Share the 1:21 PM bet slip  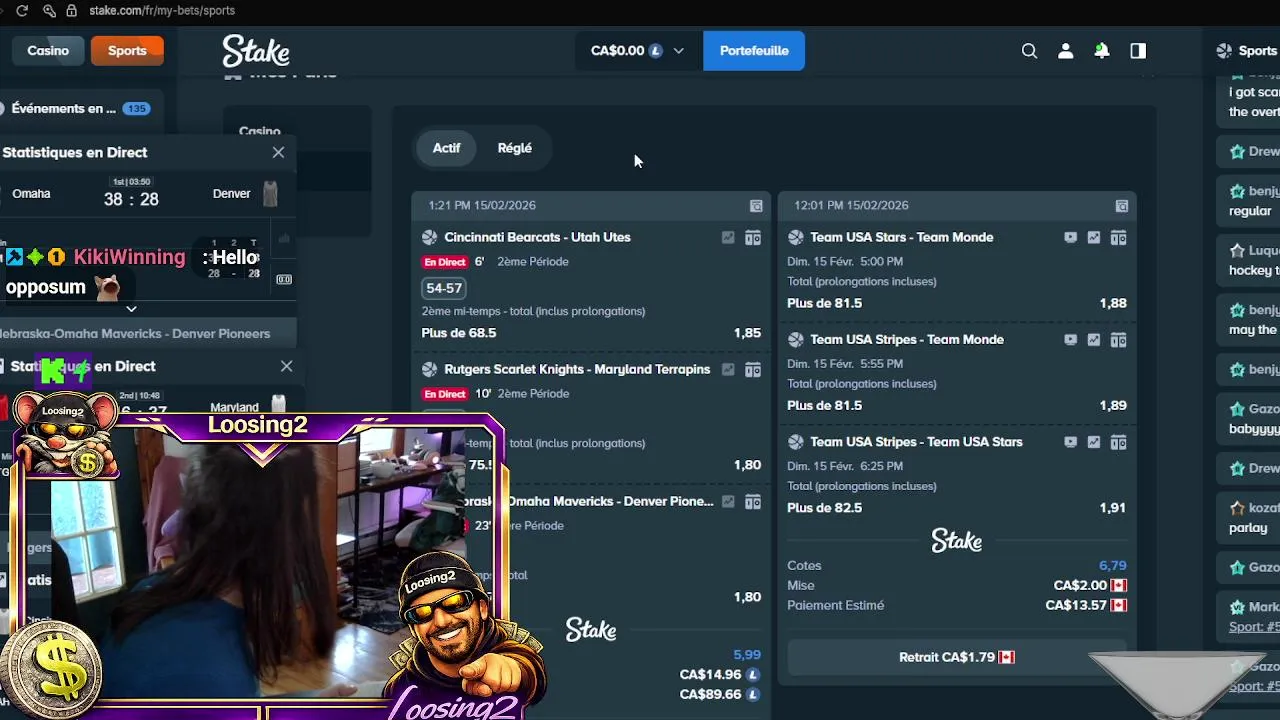(x=756, y=205)
